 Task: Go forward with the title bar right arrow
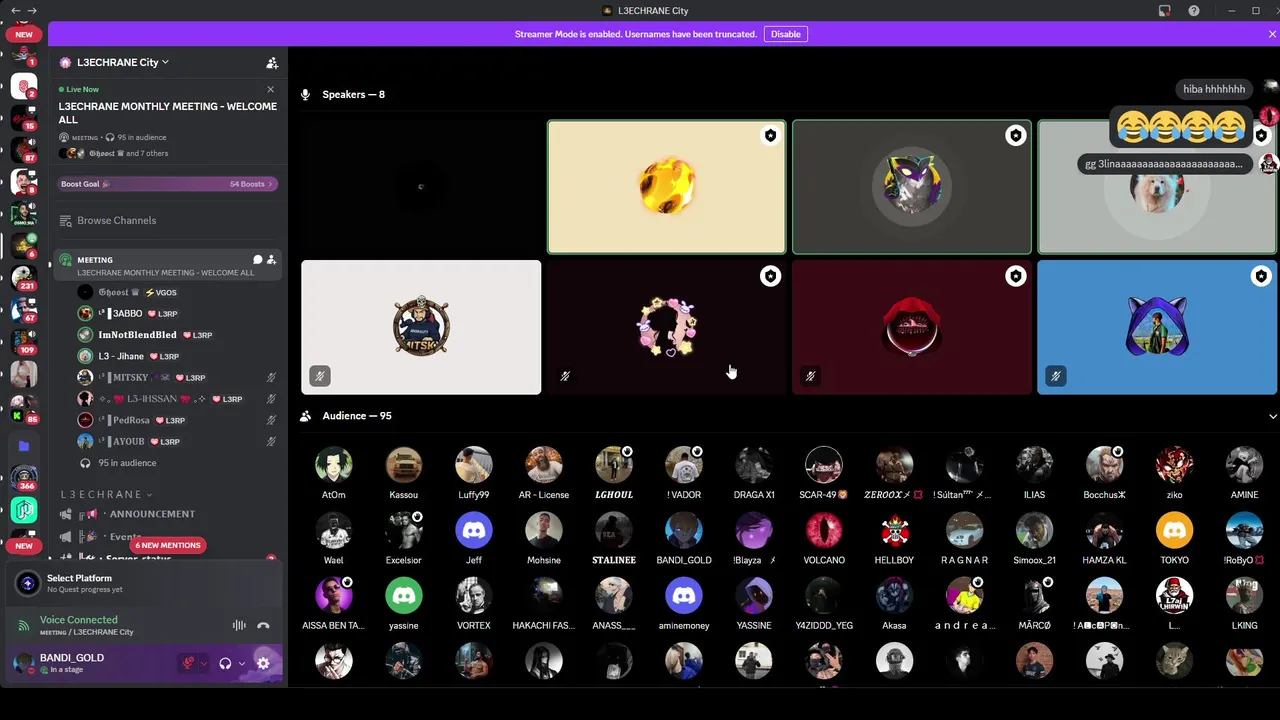(32, 10)
